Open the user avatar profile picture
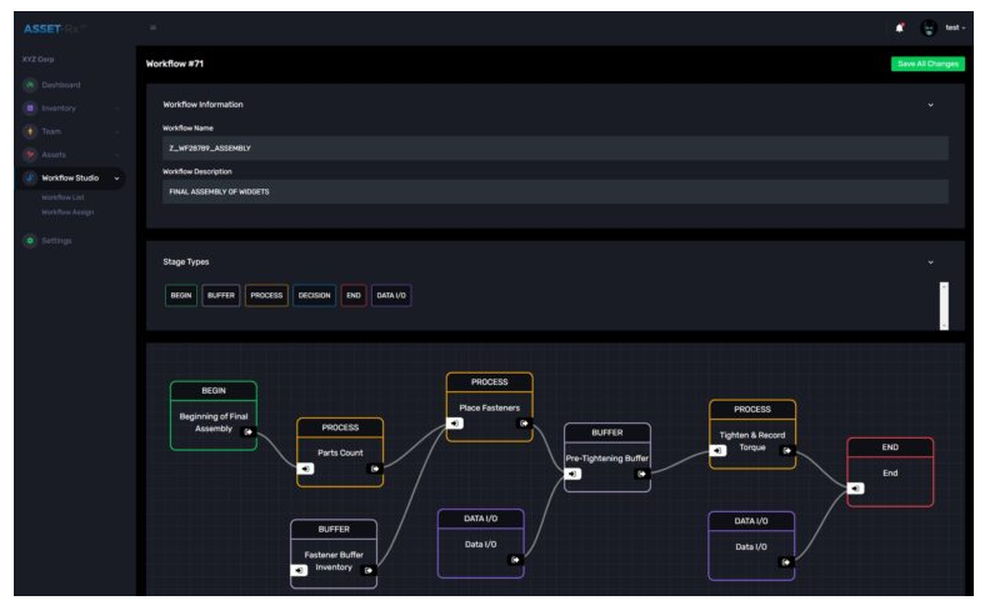This screenshot has height=601, width=1000. [x=929, y=28]
